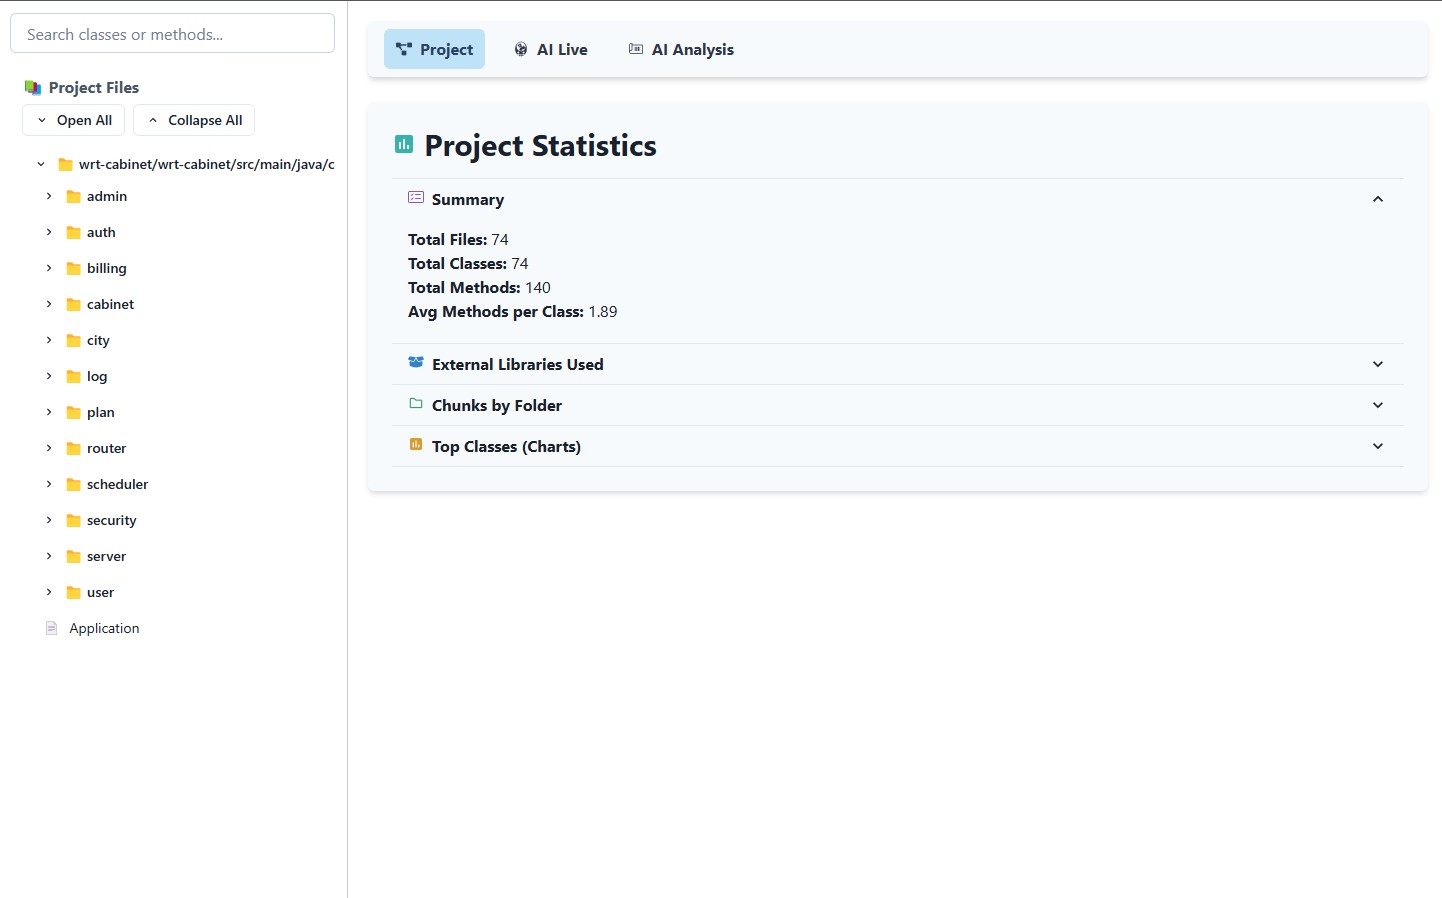Select the cabinet folder label
The width and height of the screenshot is (1442, 898).
(x=110, y=304)
